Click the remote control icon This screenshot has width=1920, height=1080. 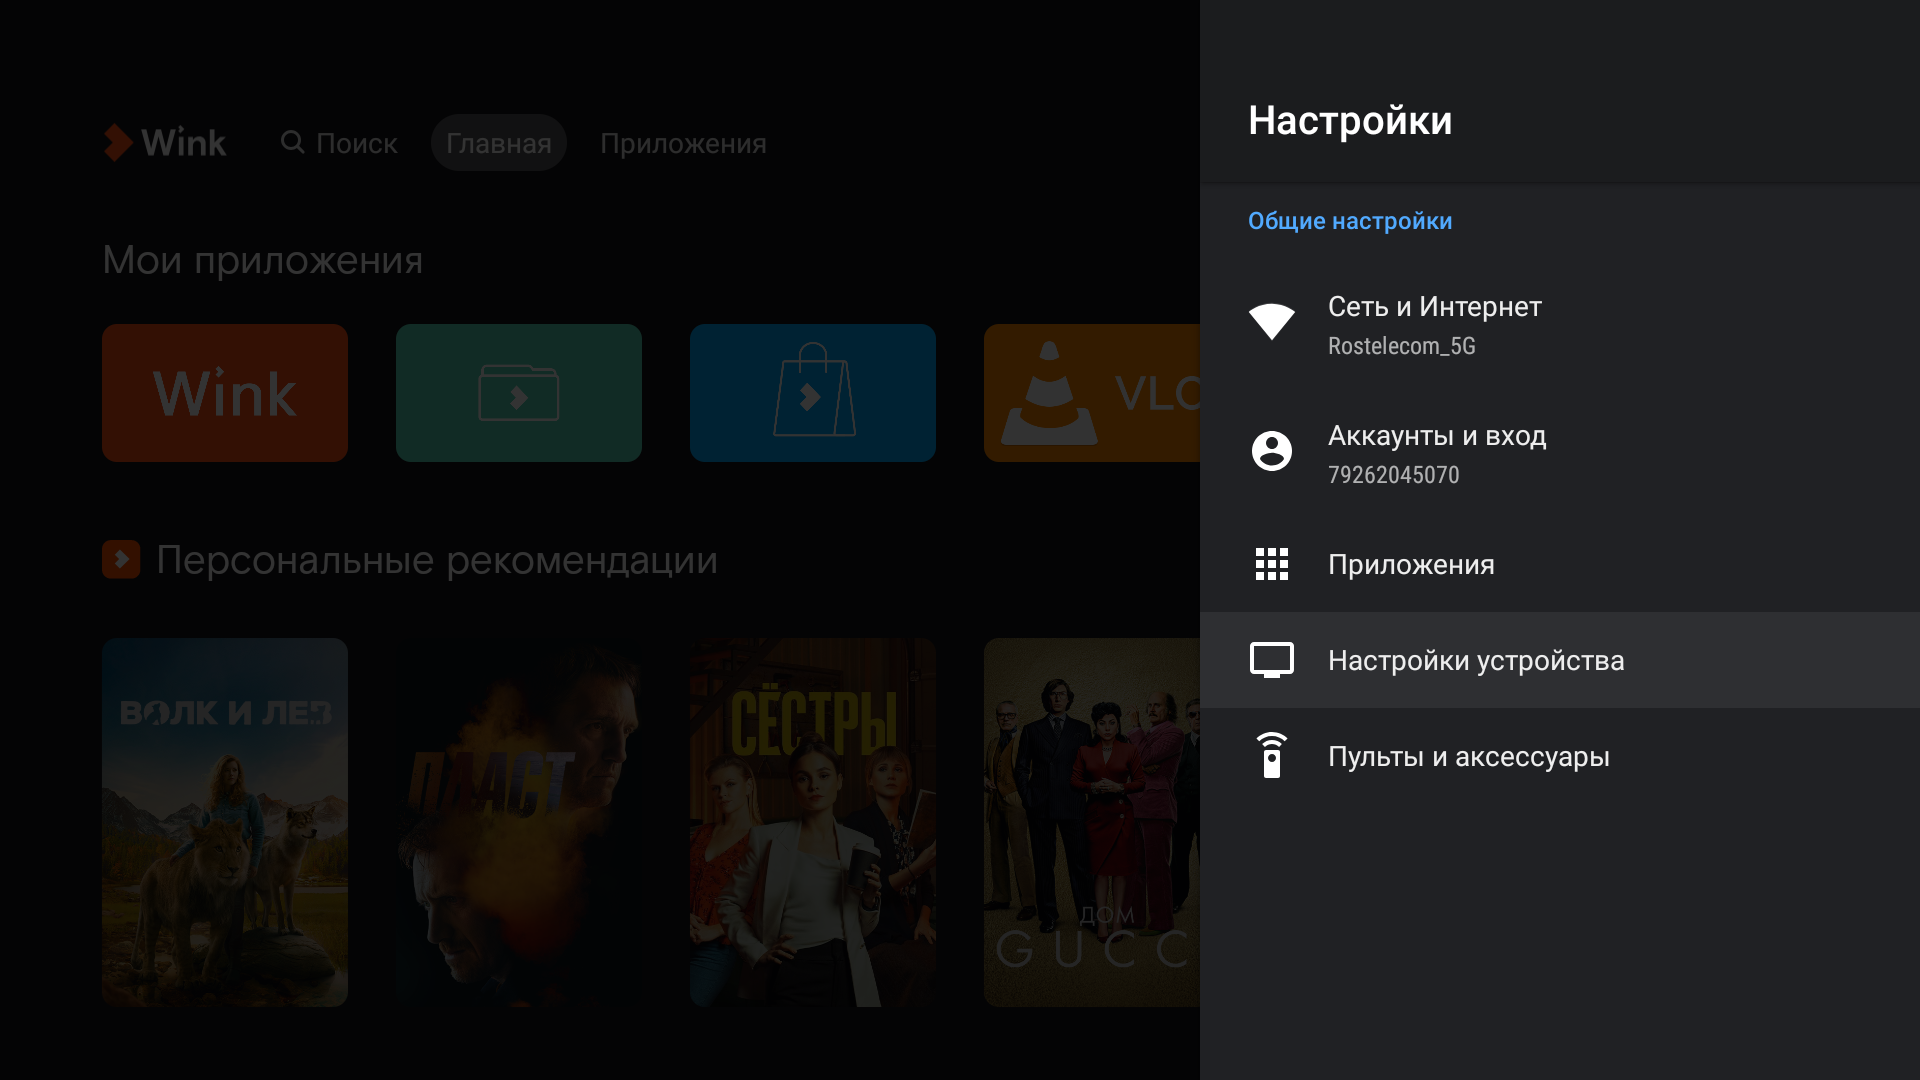click(x=1271, y=756)
